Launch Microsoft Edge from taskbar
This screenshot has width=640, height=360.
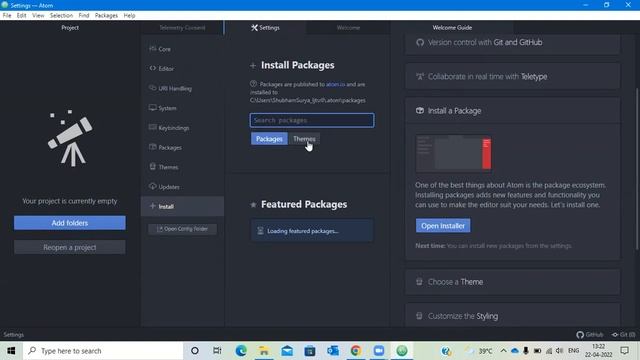click(x=241, y=351)
